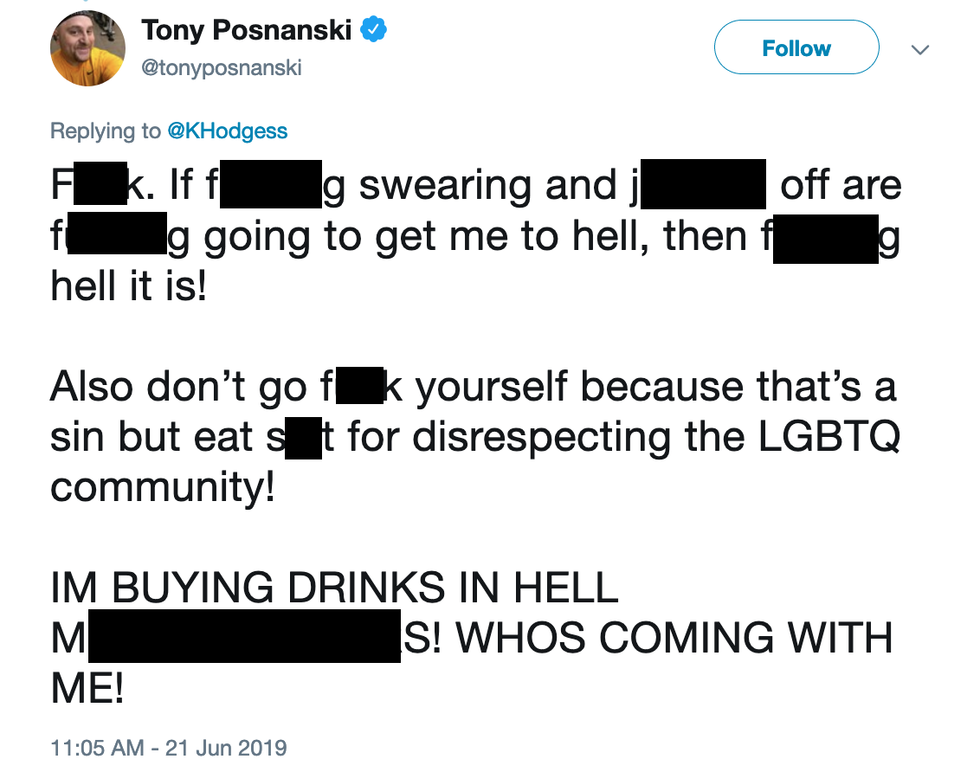Open the tweet options chevron menu

(921, 49)
